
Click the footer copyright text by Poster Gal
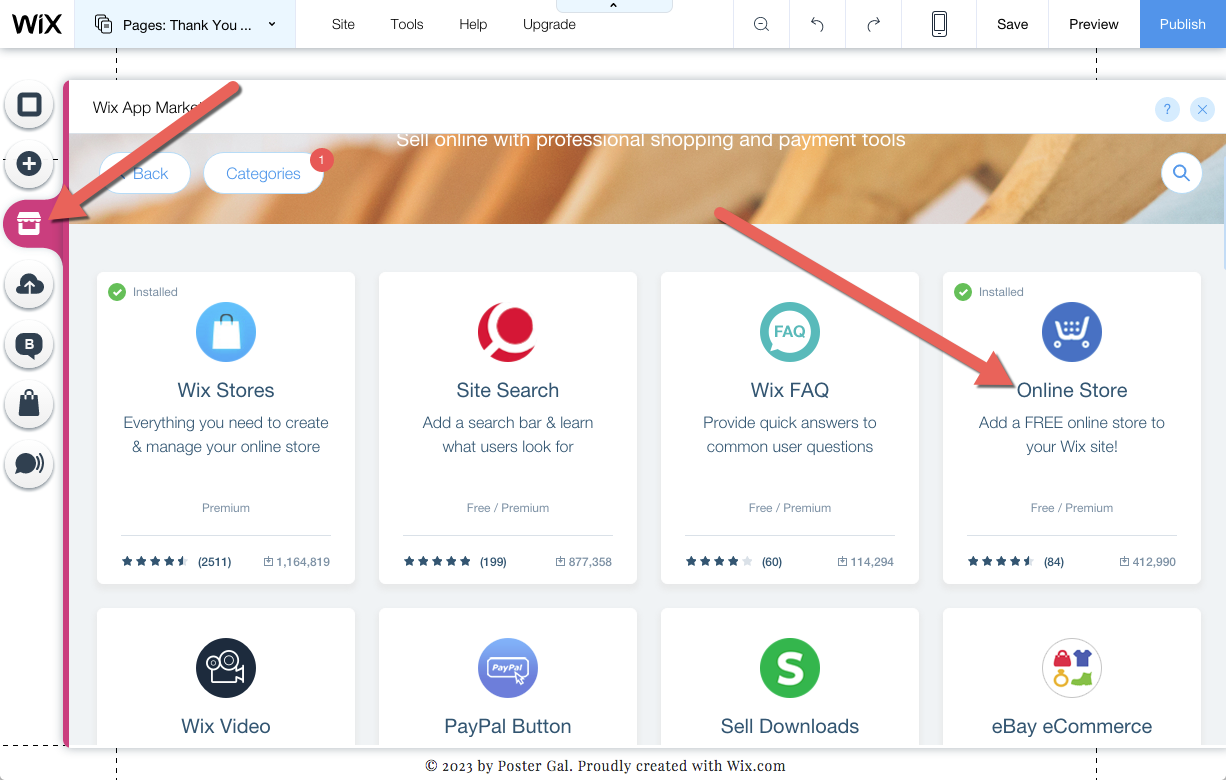tap(606, 766)
